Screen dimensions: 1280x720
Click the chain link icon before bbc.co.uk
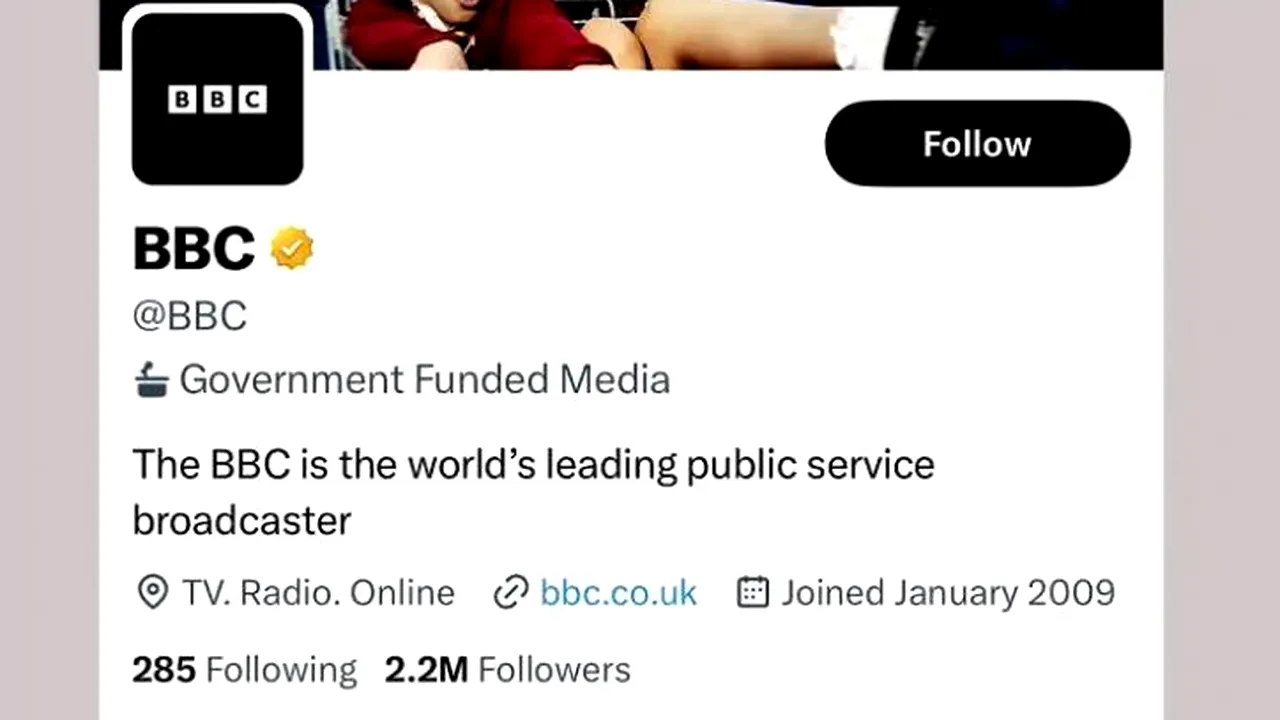coord(510,592)
